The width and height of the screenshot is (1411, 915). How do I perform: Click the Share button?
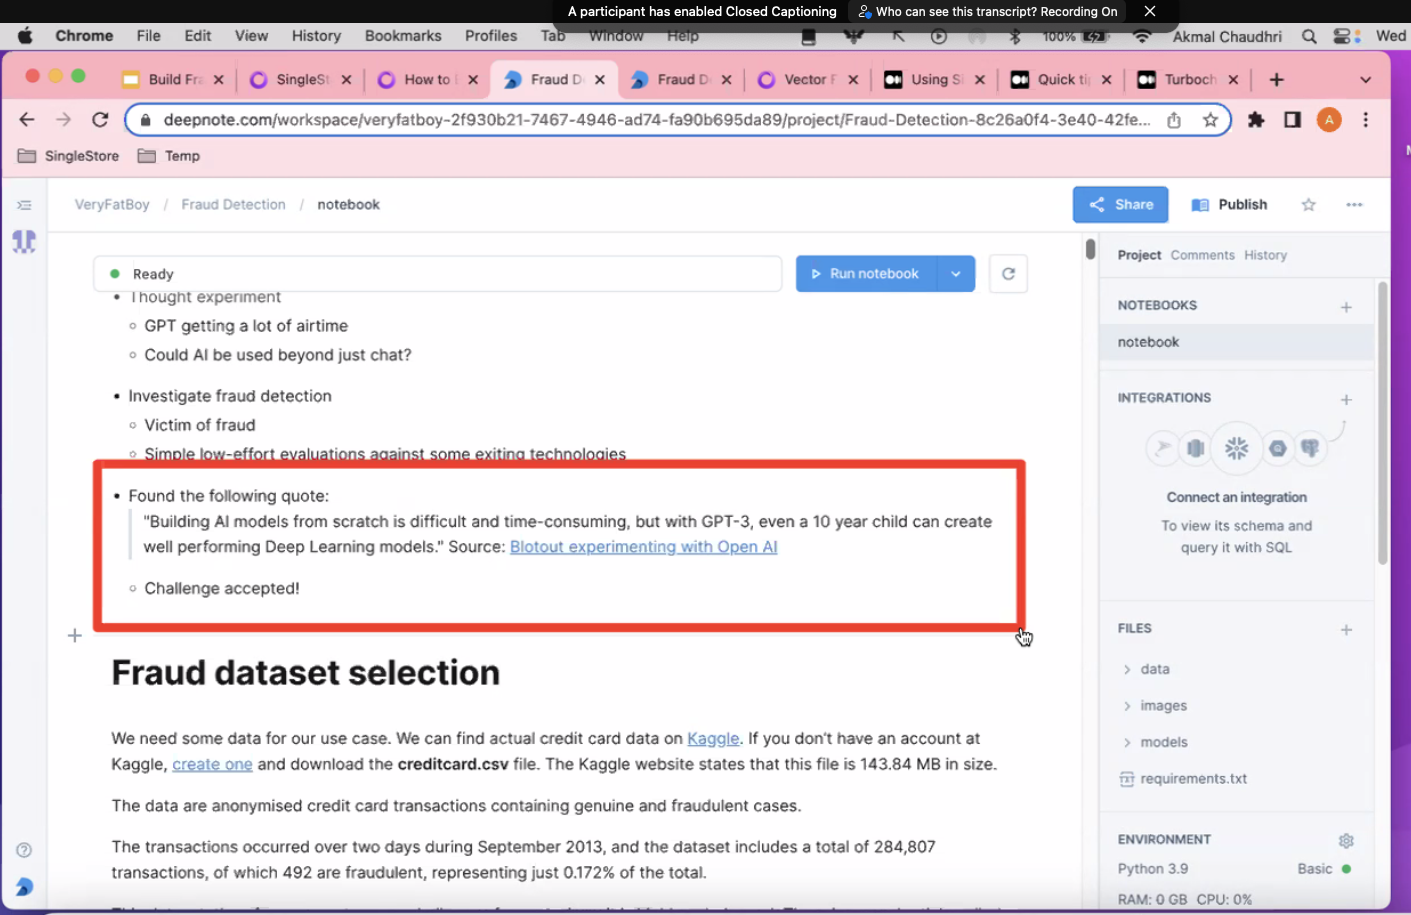click(x=1120, y=205)
